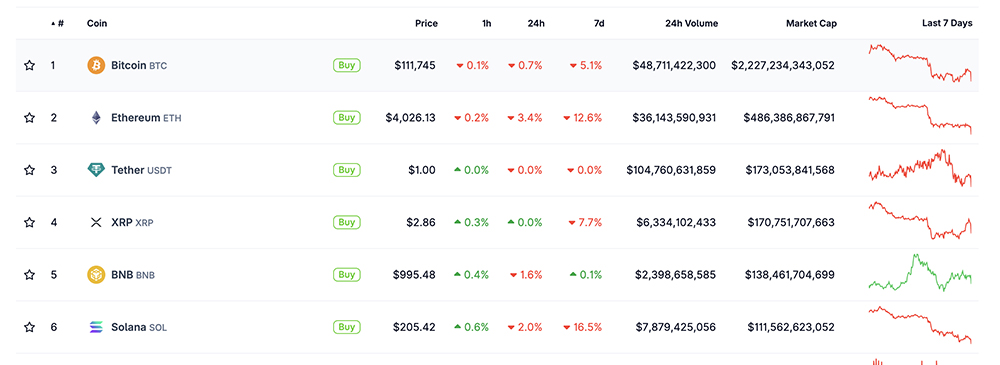Screen dimensions: 1000x365
Task: Click the Bitcoin coin logo icon
Action: click(96, 65)
